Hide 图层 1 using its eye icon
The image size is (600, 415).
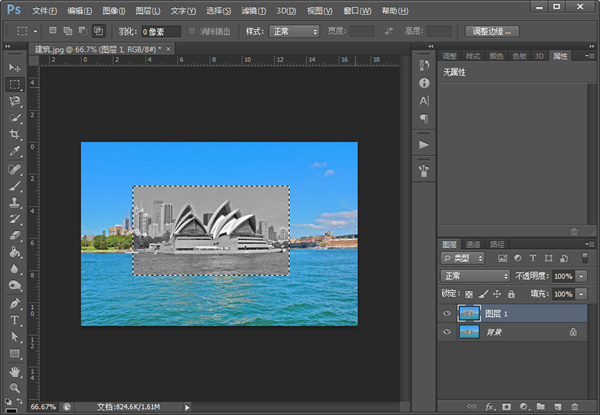447,313
